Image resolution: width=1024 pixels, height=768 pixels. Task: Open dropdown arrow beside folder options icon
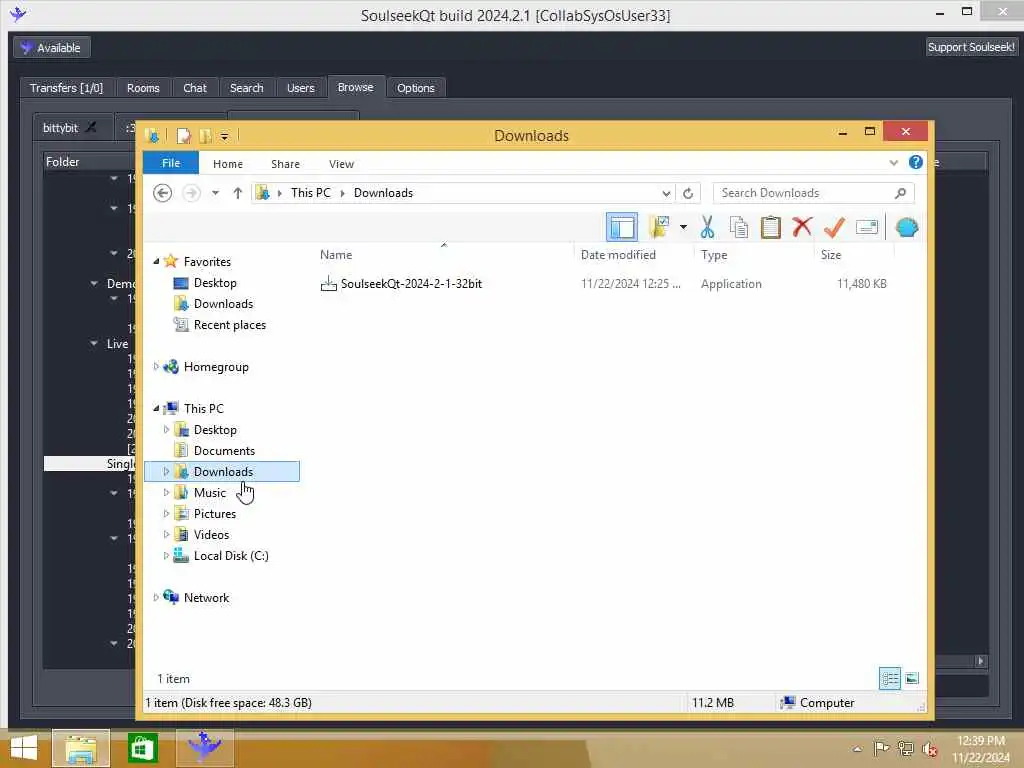point(683,227)
